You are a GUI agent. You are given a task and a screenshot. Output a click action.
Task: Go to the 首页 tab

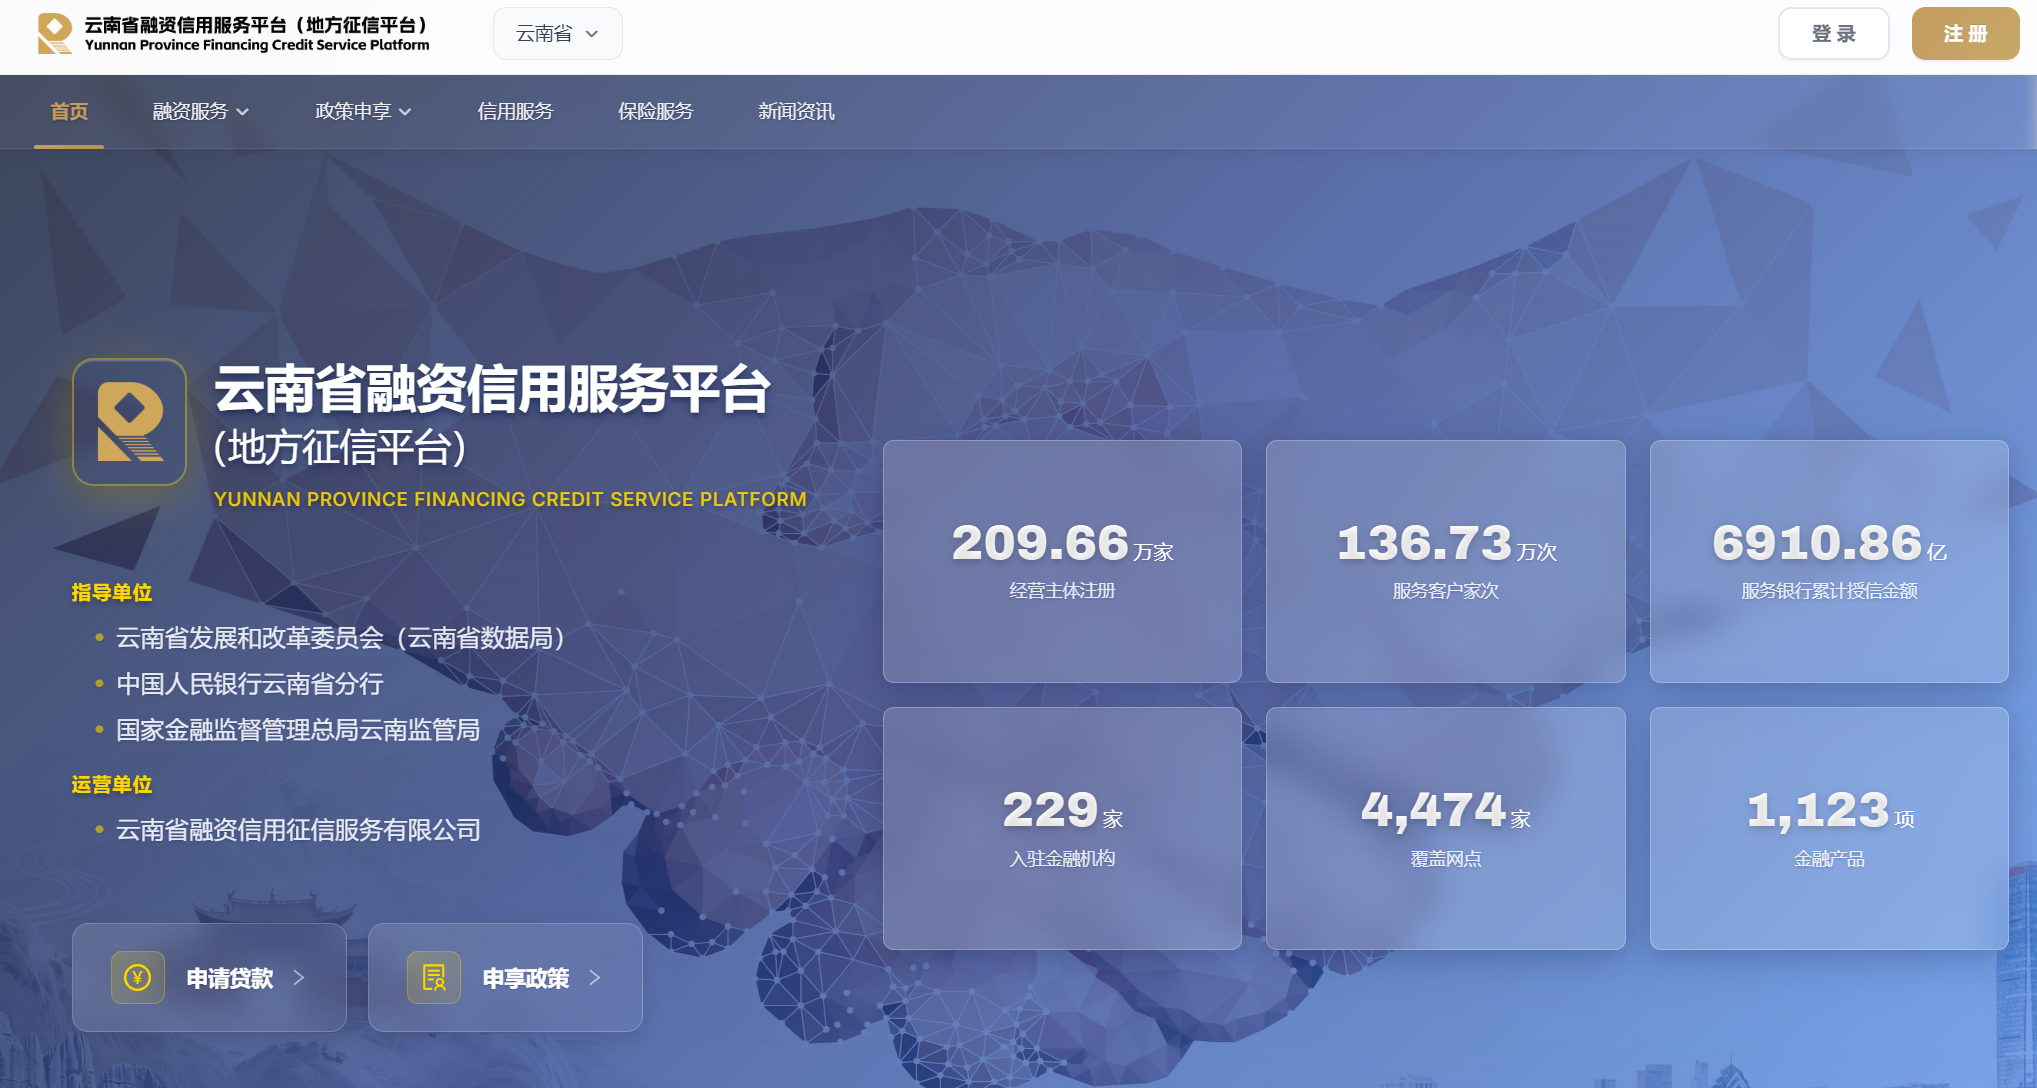tap(69, 112)
